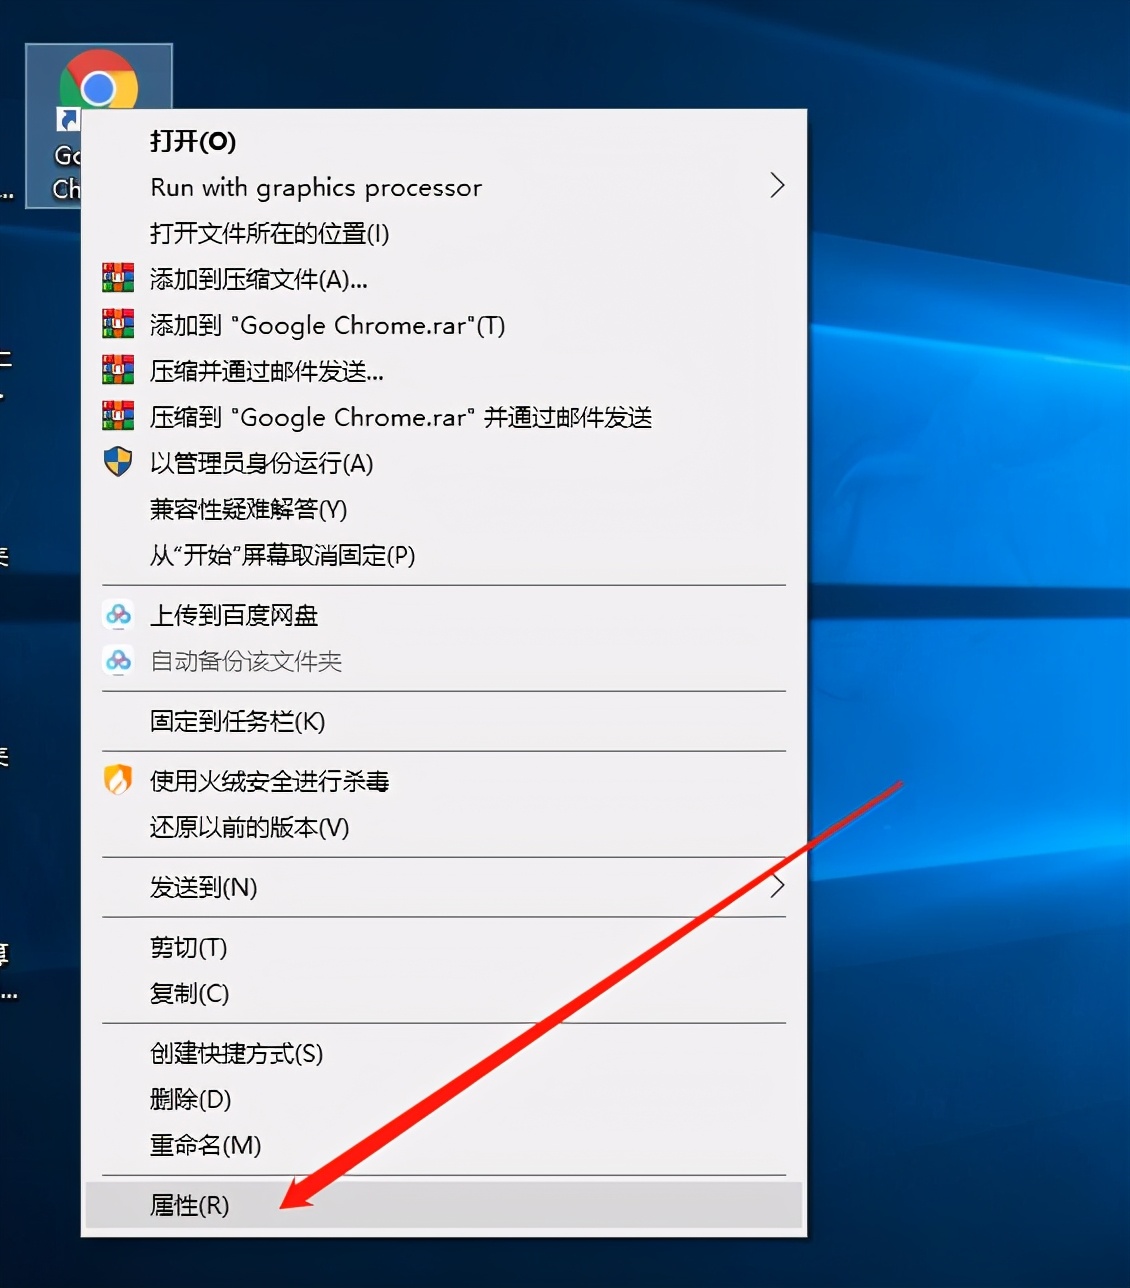
Task: Click Baidu Netdisk icon beside 上传到百度网盘
Action: click(118, 614)
